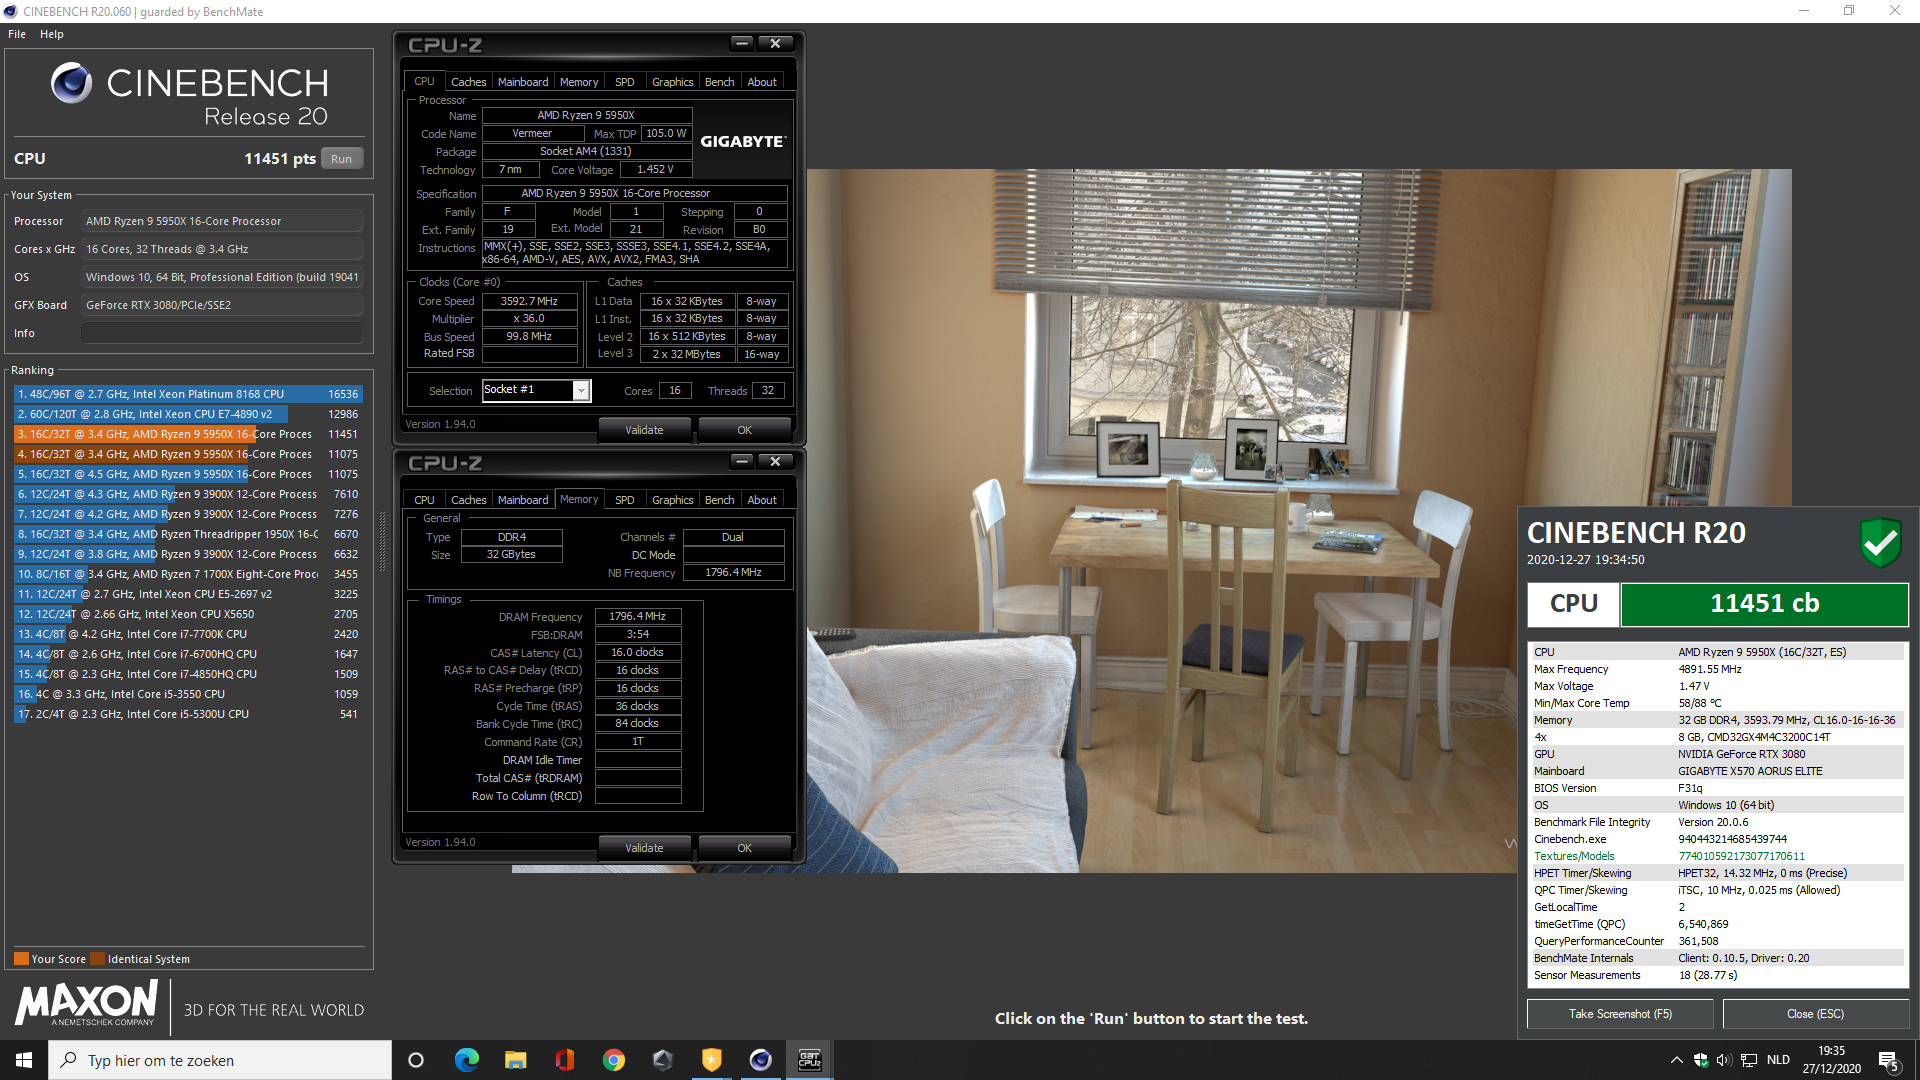Image resolution: width=1920 pixels, height=1080 pixels.
Task: Open the Bench tab in the upper CPU-Z window
Action: [x=719, y=82]
